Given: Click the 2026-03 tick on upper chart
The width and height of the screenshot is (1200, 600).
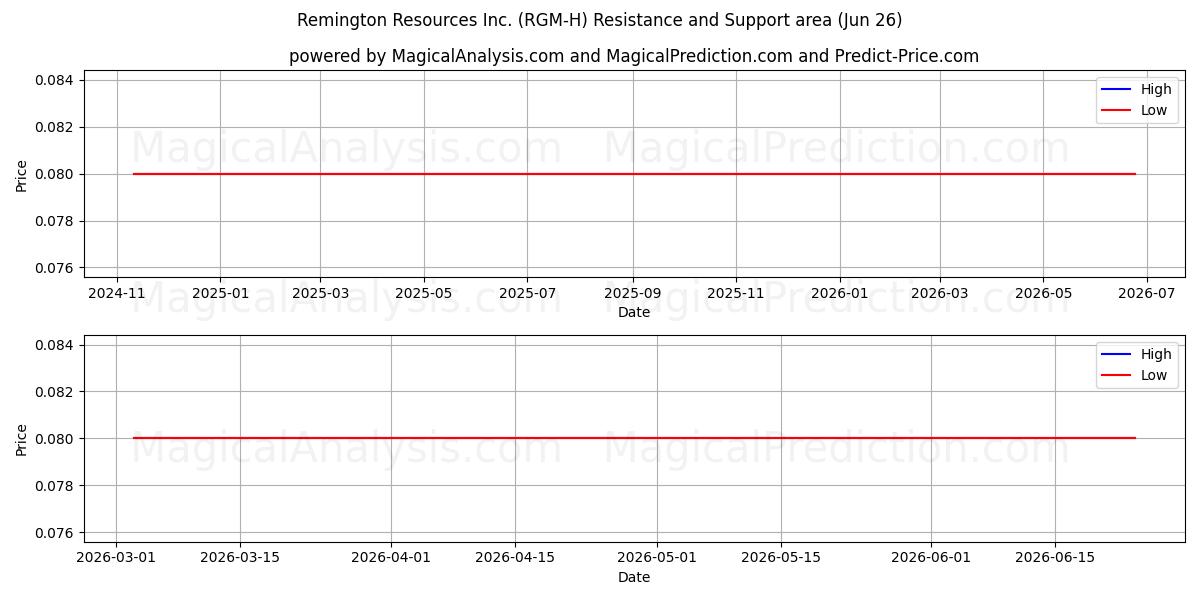Looking at the screenshot, I should coord(939,295).
